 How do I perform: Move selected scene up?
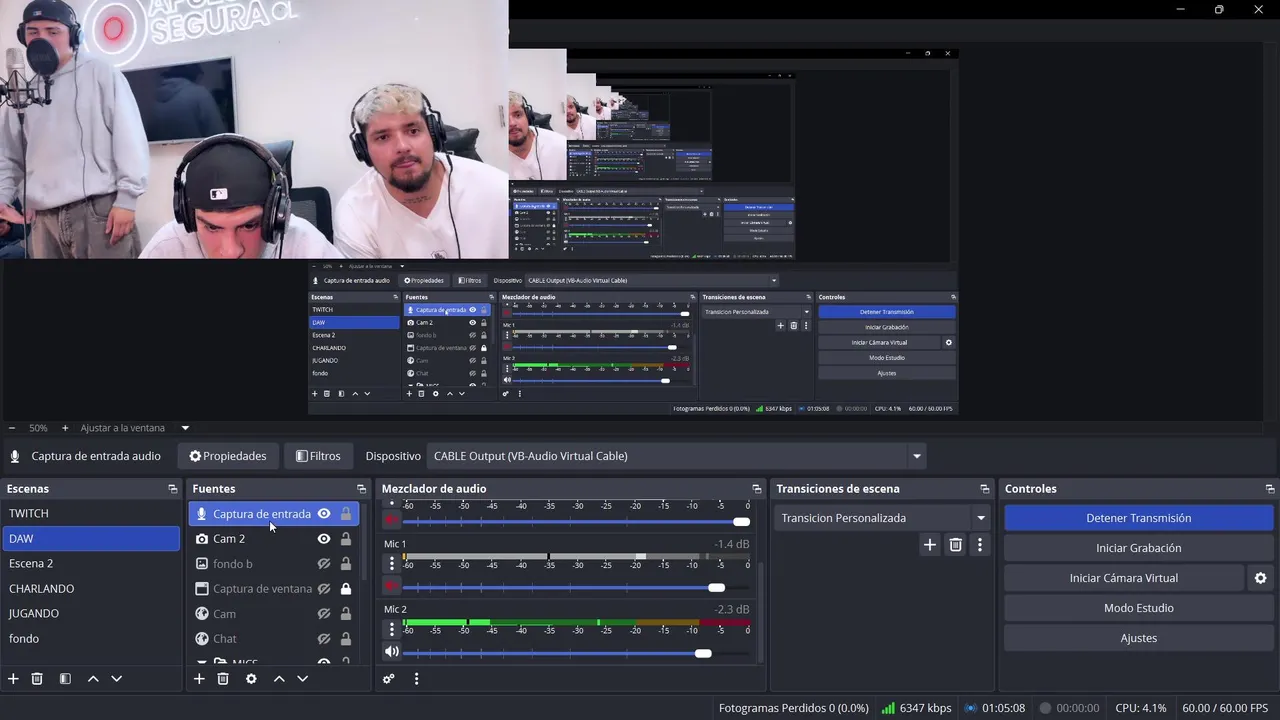point(93,678)
